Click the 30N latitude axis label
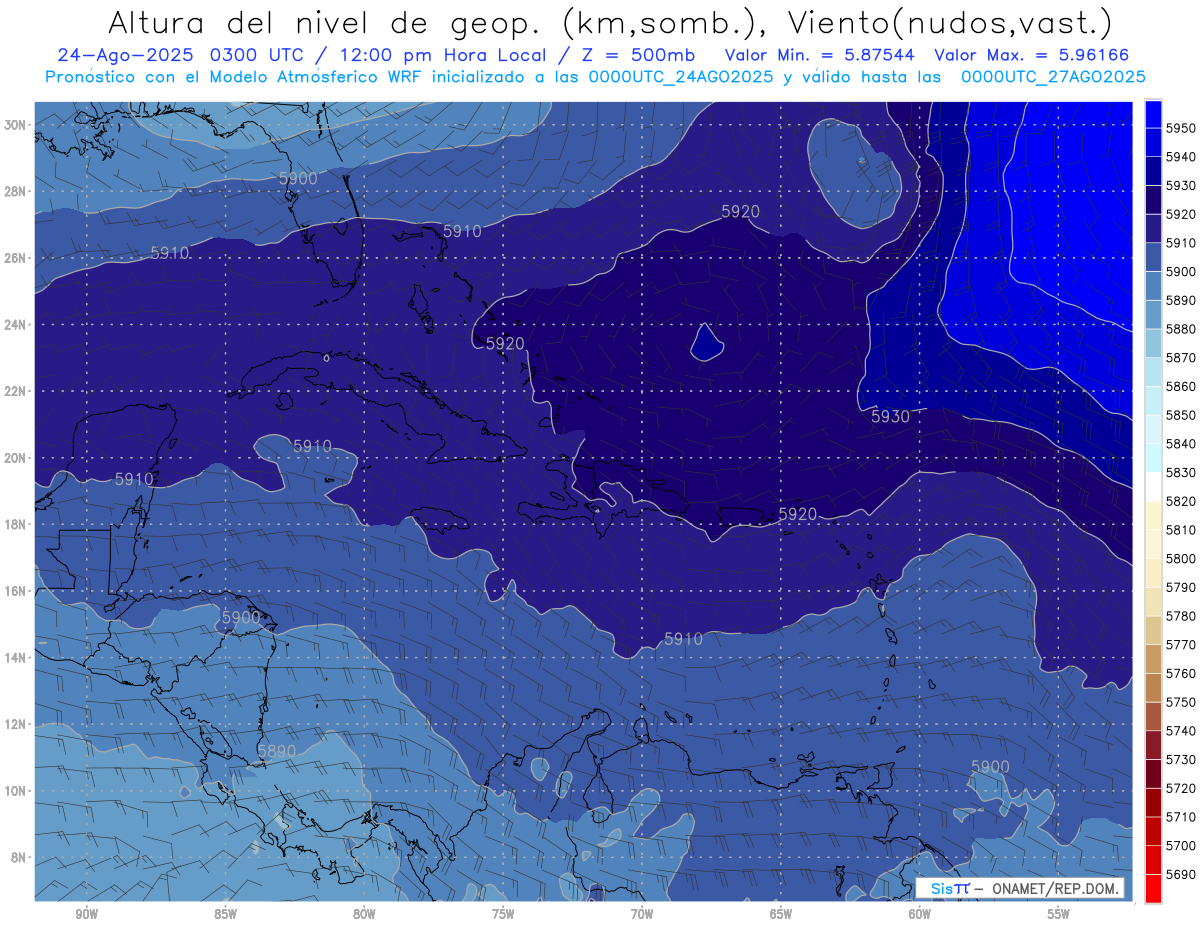The image size is (1200, 927). click(x=15, y=125)
